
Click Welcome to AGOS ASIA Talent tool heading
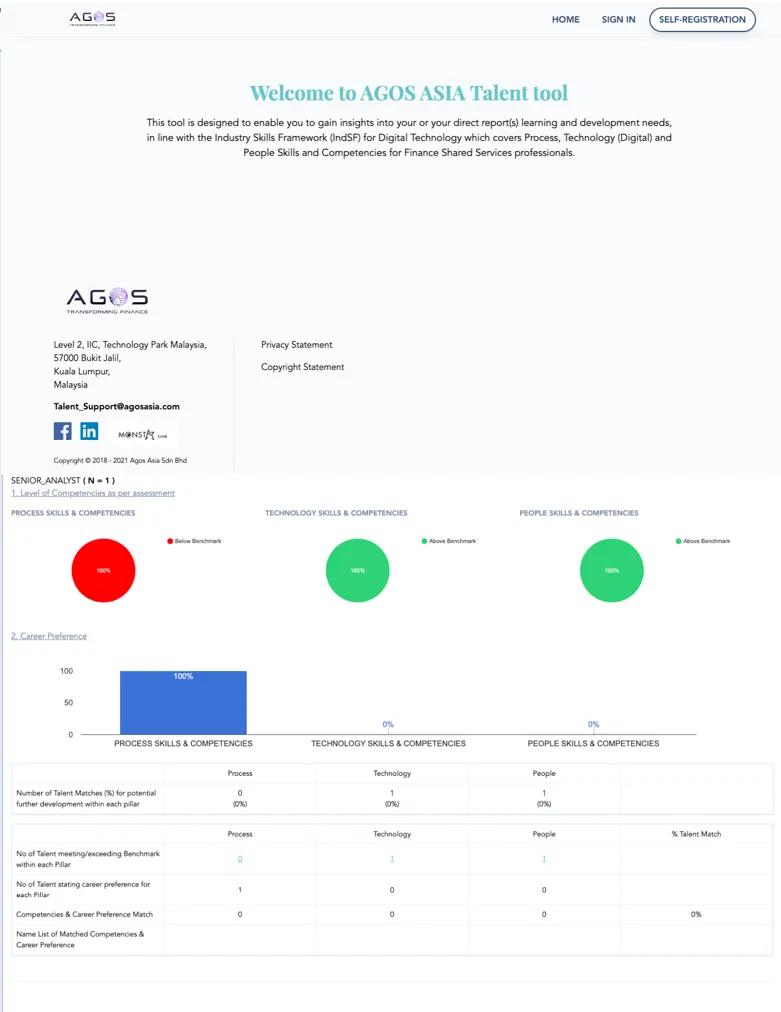click(x=409, y=93)
